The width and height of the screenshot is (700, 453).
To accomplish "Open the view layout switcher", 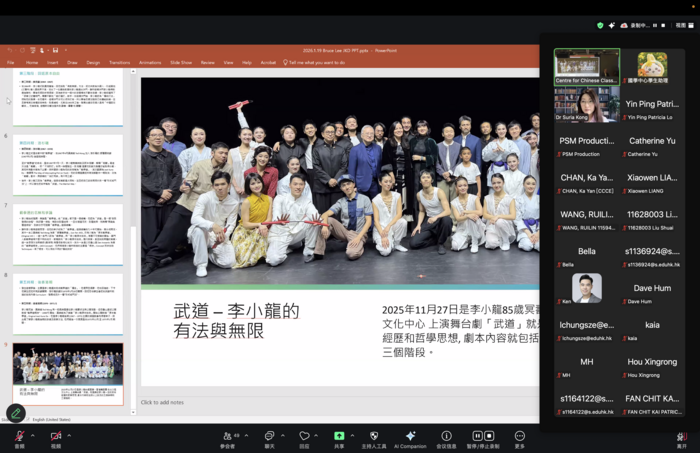I will (x=684, y=25).
